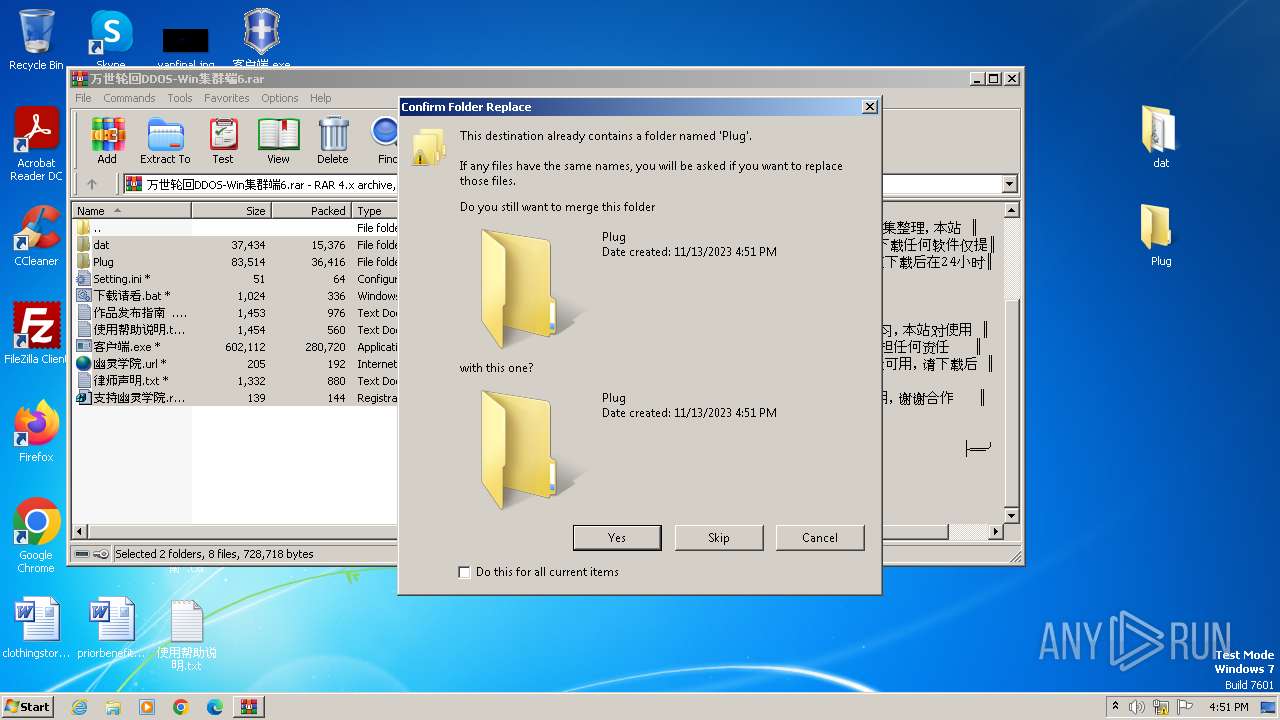Select the Plug folder on the desktop

1161,236
